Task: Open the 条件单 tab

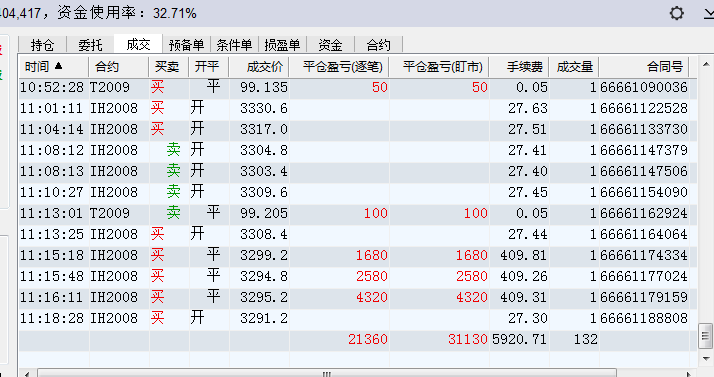Action: point(234,45)
